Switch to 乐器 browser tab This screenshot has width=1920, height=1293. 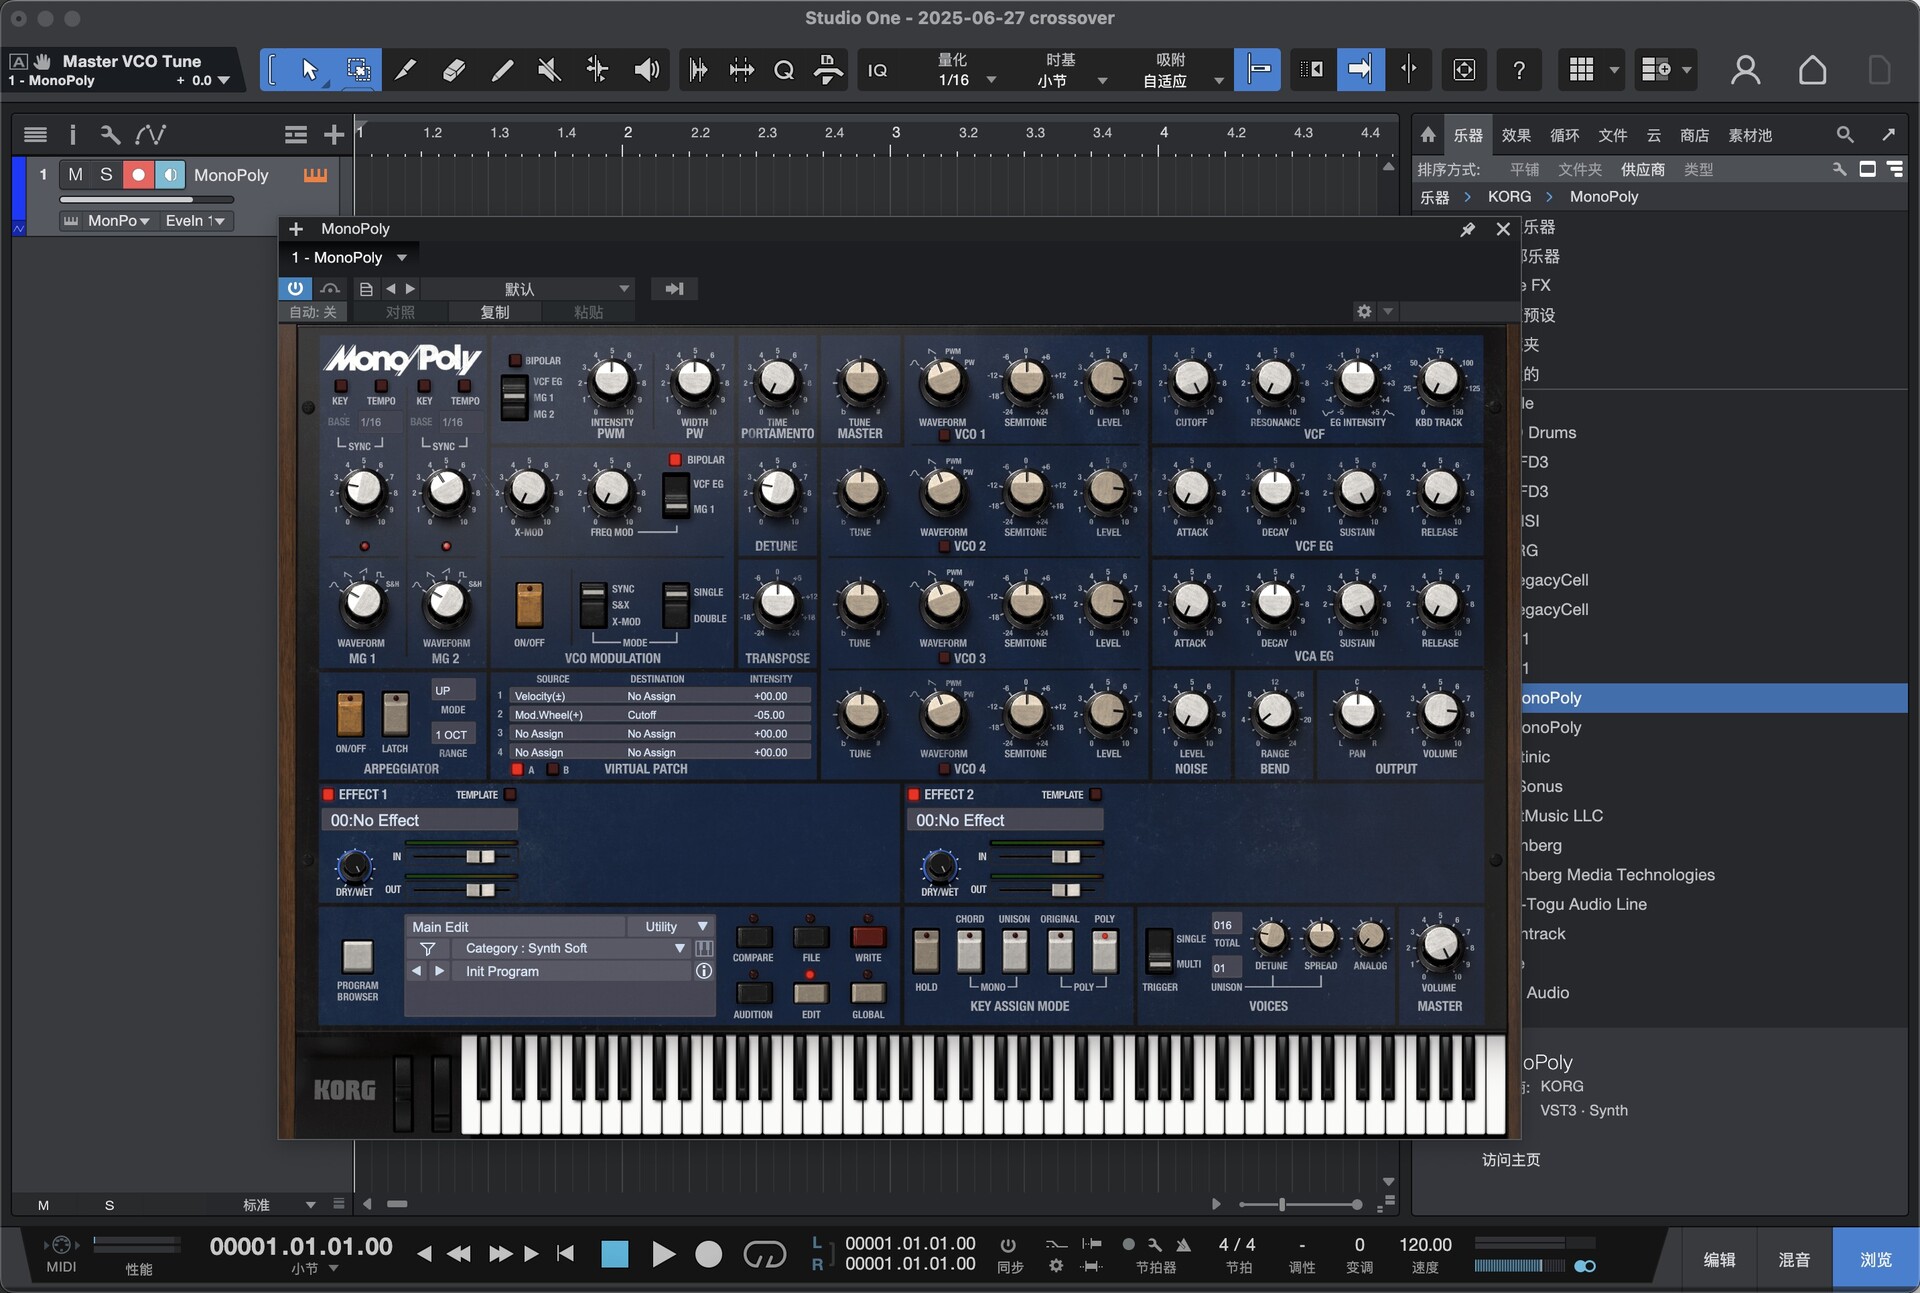1468,135
